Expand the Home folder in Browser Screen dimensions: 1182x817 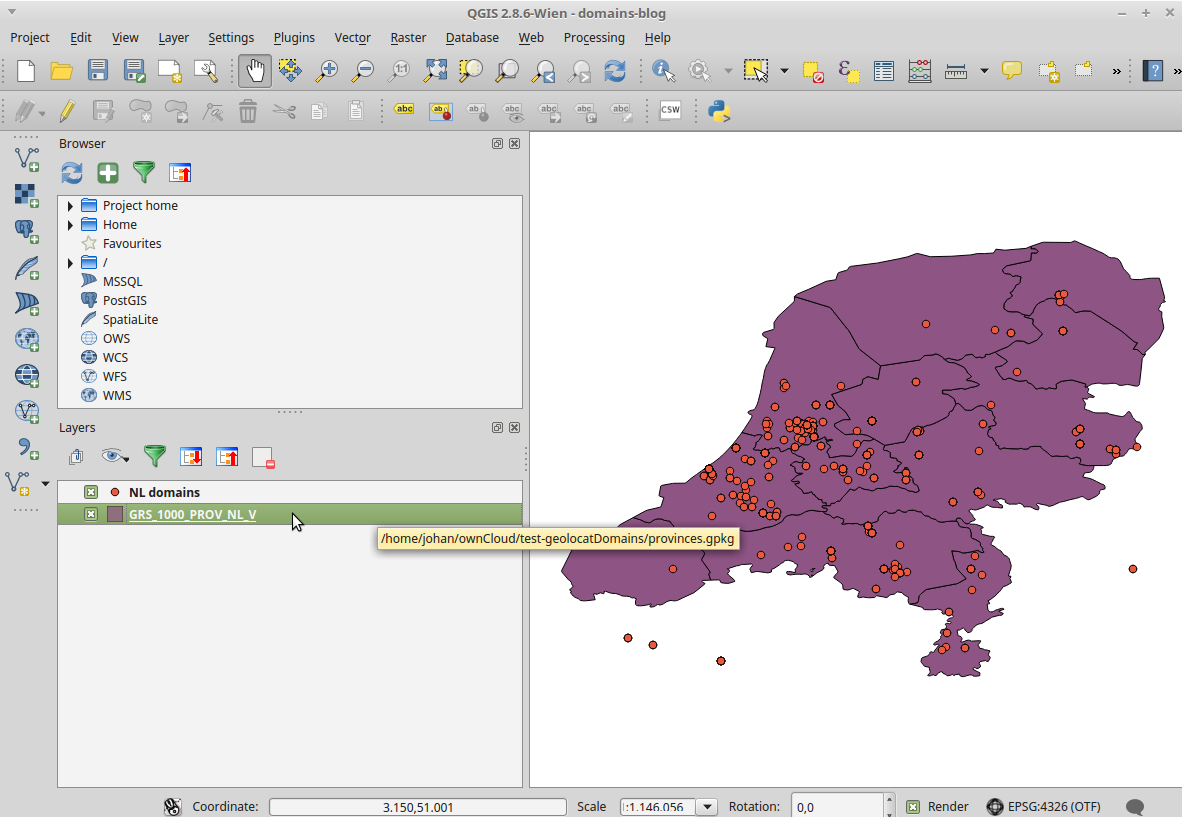click(x=70, y=225)
